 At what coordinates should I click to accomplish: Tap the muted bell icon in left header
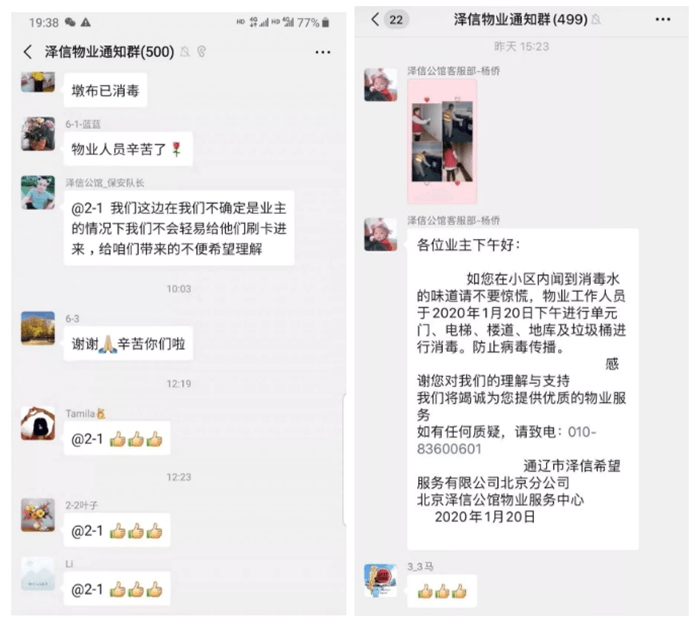(x=185, y=52)
